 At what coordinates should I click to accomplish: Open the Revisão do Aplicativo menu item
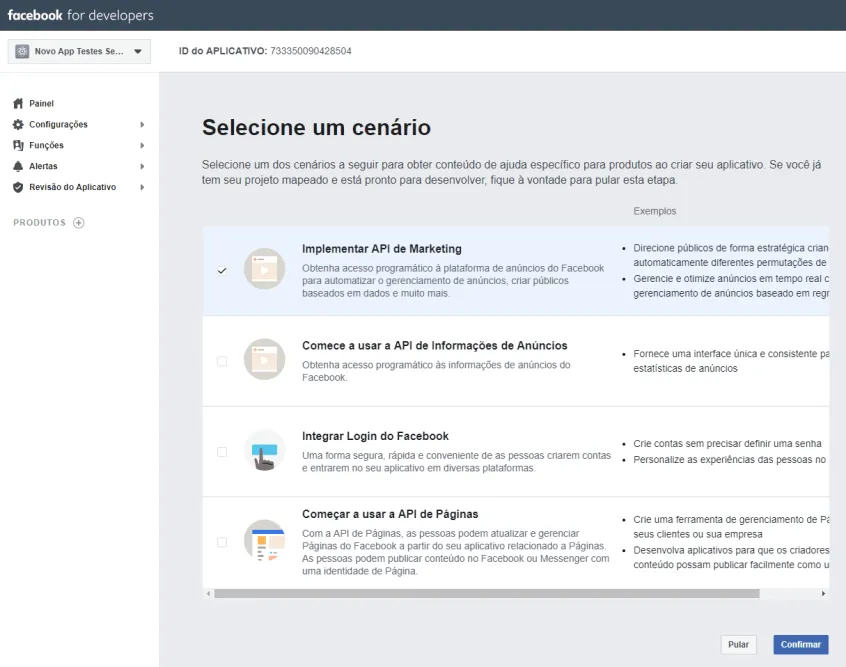point(72,187)
